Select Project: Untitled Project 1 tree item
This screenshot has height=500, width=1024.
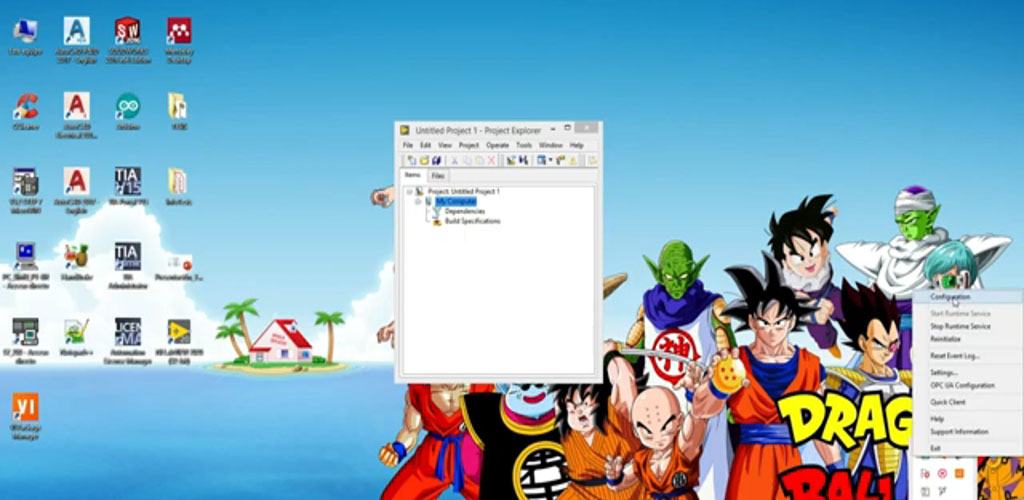click(464, 191)
